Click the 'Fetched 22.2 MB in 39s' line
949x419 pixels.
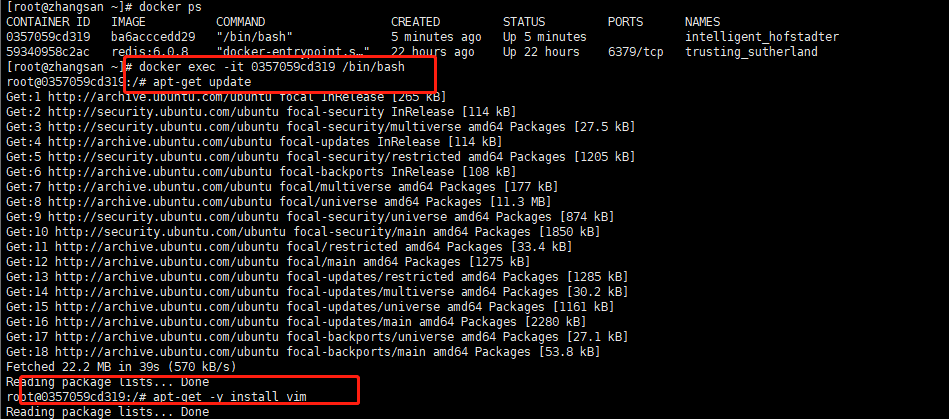pos(121,367)
